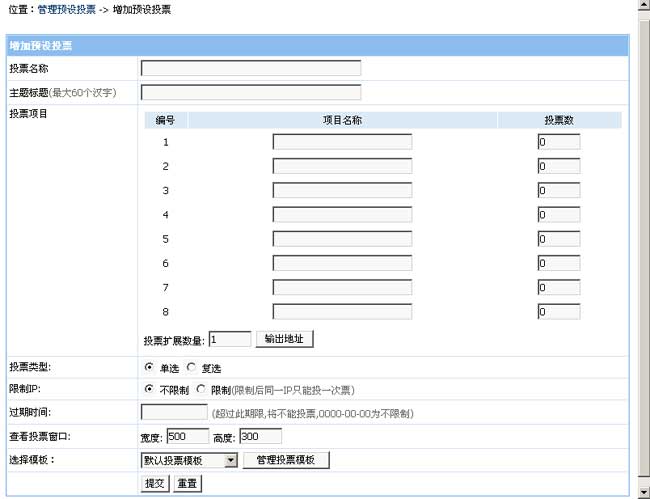Click the 宽度 window width field
The height and width of the screenshot is (499, 650).
pyautogui.click(x=187, y=436)
